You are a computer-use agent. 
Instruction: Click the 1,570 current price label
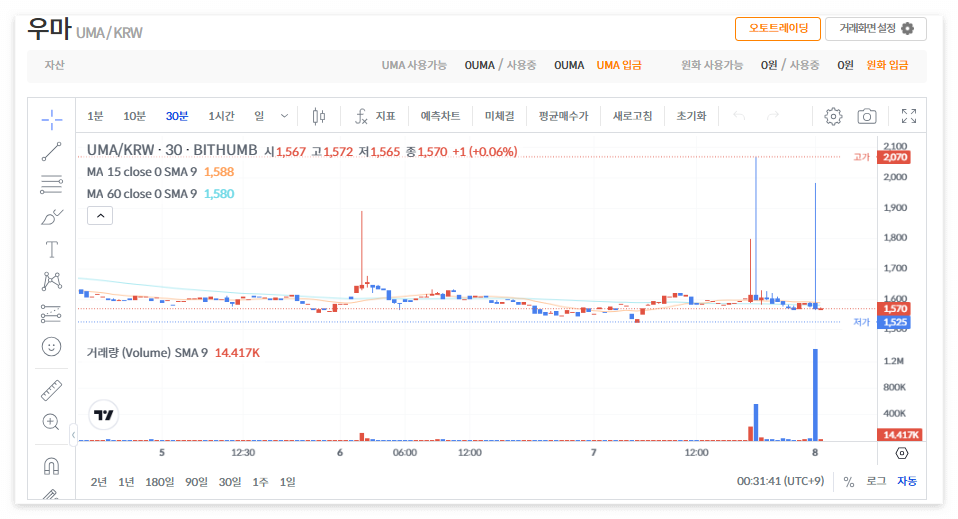[894, 309]
